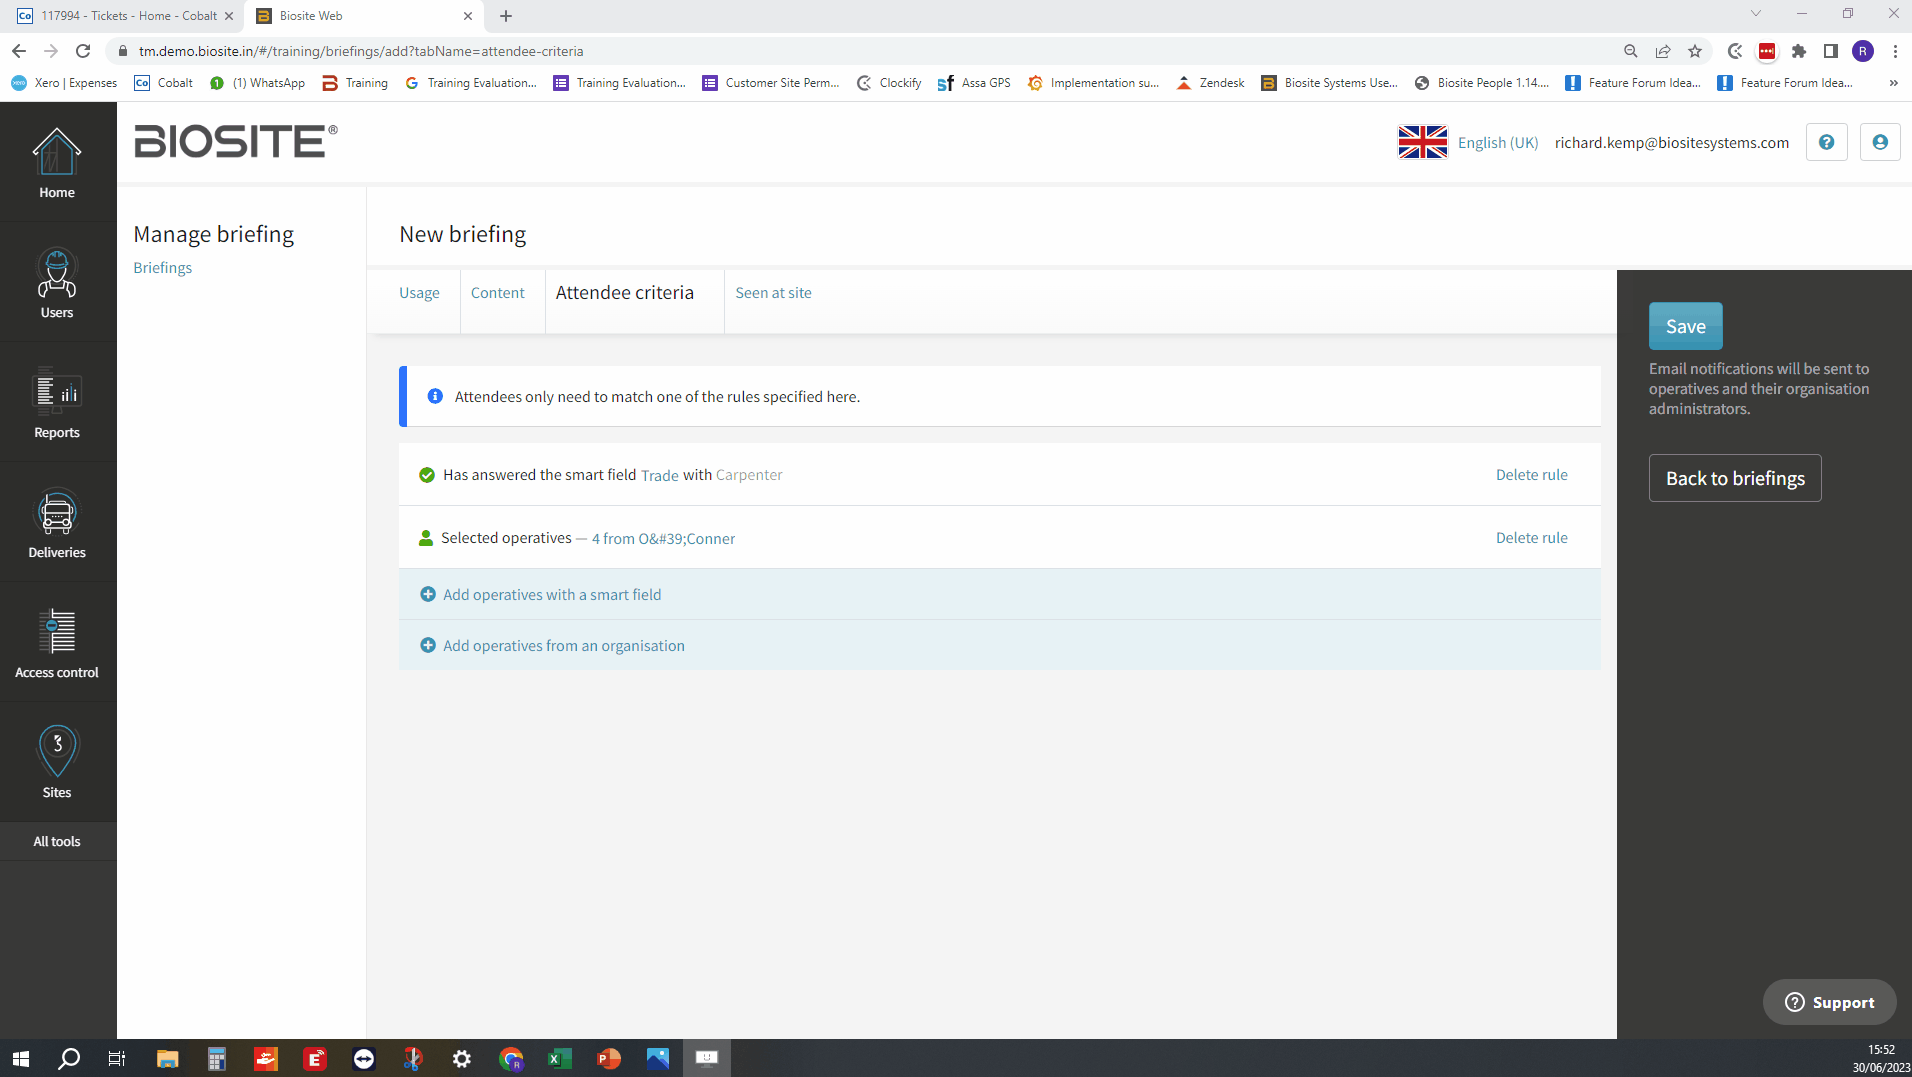
Task: Click the info icon in attendee notice
Action: tap(435, 396)
